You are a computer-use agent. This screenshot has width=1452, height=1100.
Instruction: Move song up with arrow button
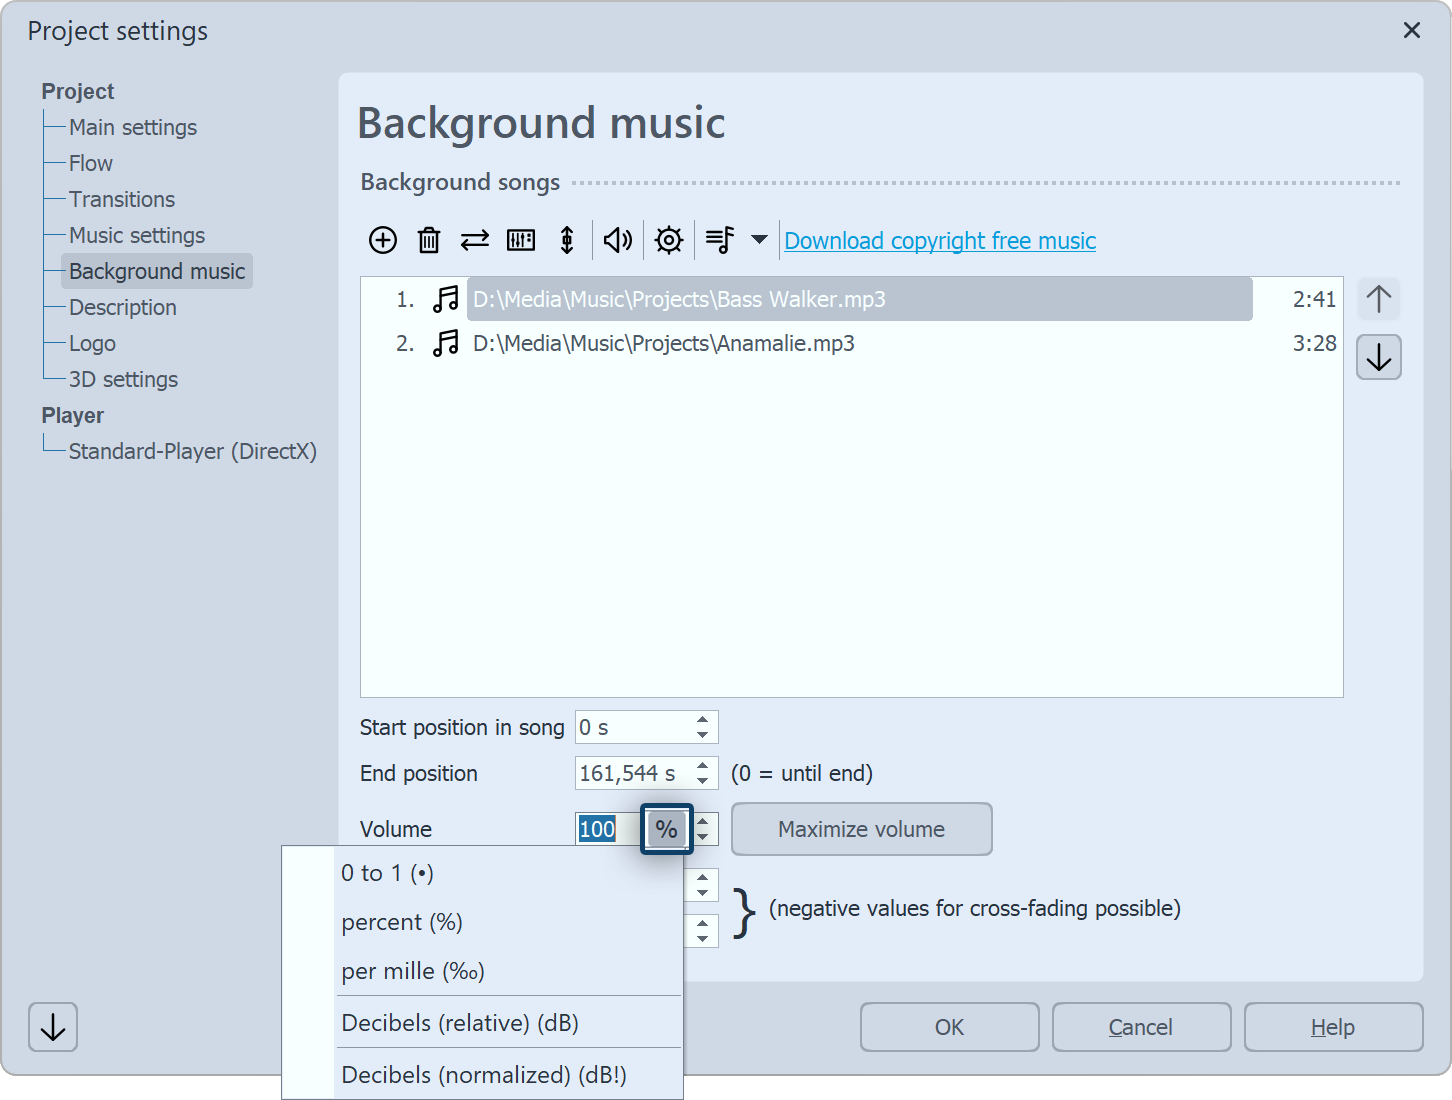pos(1379,299)
